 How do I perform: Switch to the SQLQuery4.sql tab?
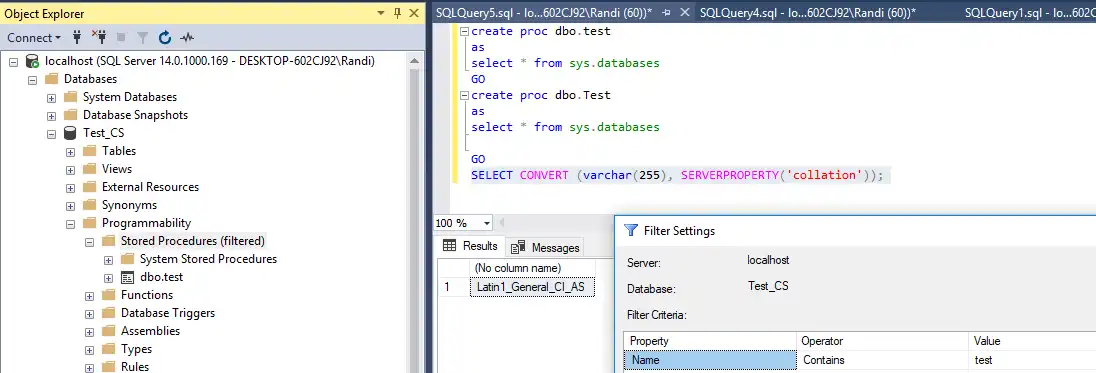(807, 13)
